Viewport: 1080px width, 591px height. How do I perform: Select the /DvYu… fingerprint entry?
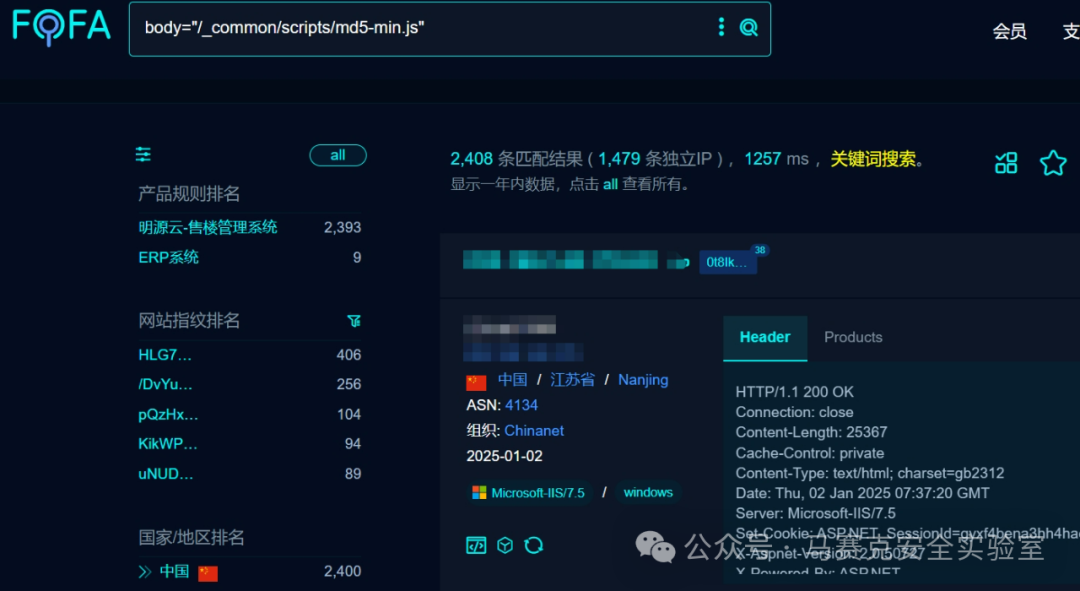pyautogui.click(x=165, y=384)
